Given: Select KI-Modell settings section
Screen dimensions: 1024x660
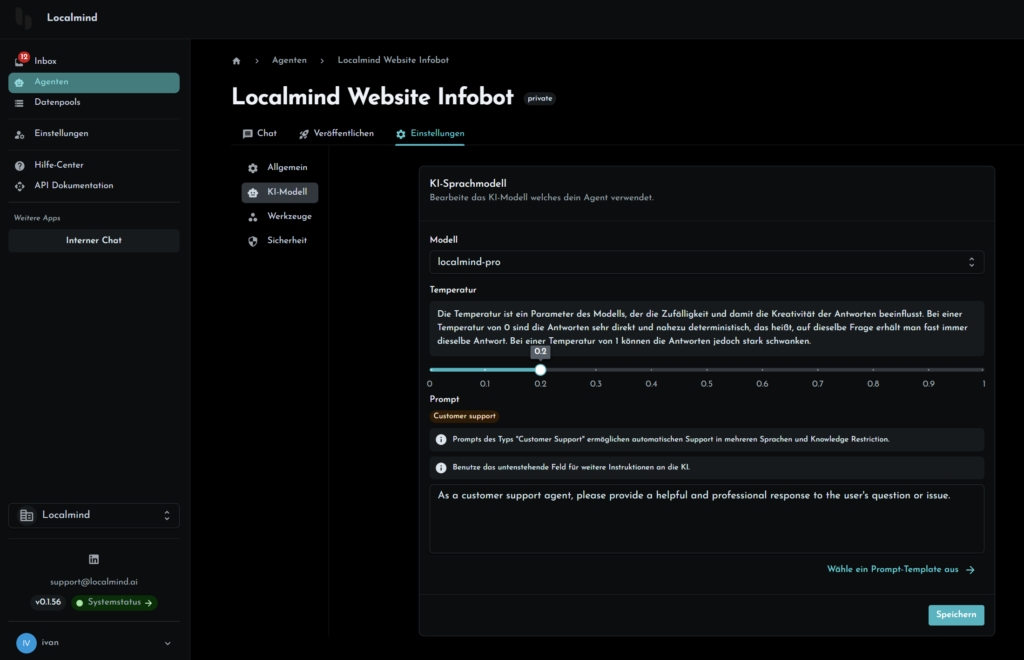Looking at the screenshot, I should tap(280, 193).
